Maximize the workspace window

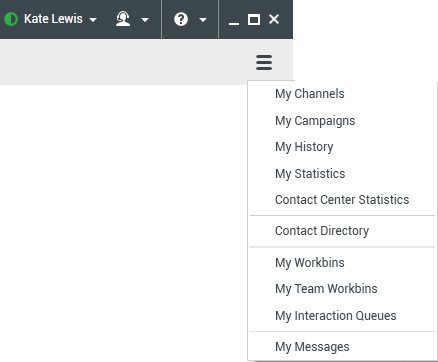pyautogui.click(x=254, y=19)
